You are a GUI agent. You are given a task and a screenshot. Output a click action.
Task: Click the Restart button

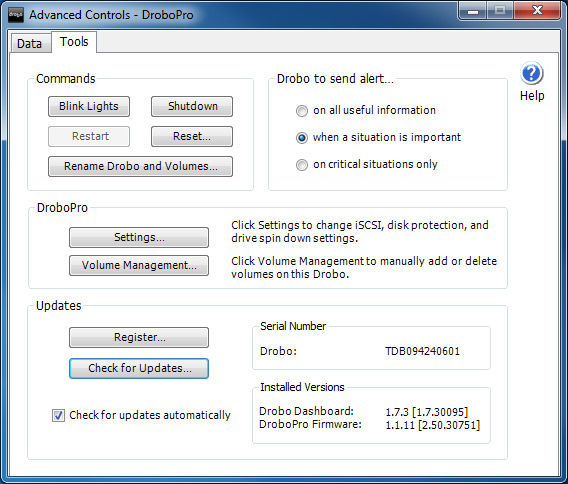(89, 136)
